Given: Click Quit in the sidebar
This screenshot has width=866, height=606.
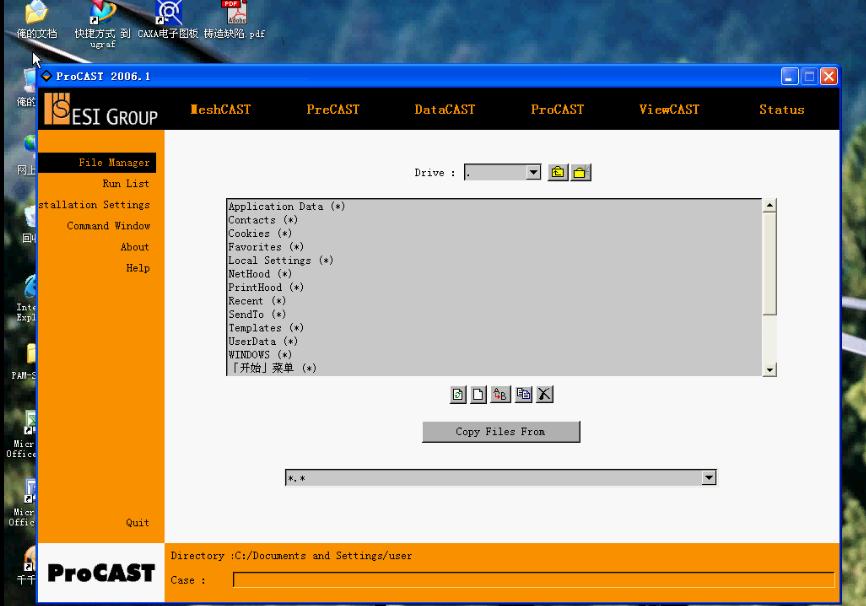Looking at the screenshot, I should (x=137, y=523).
